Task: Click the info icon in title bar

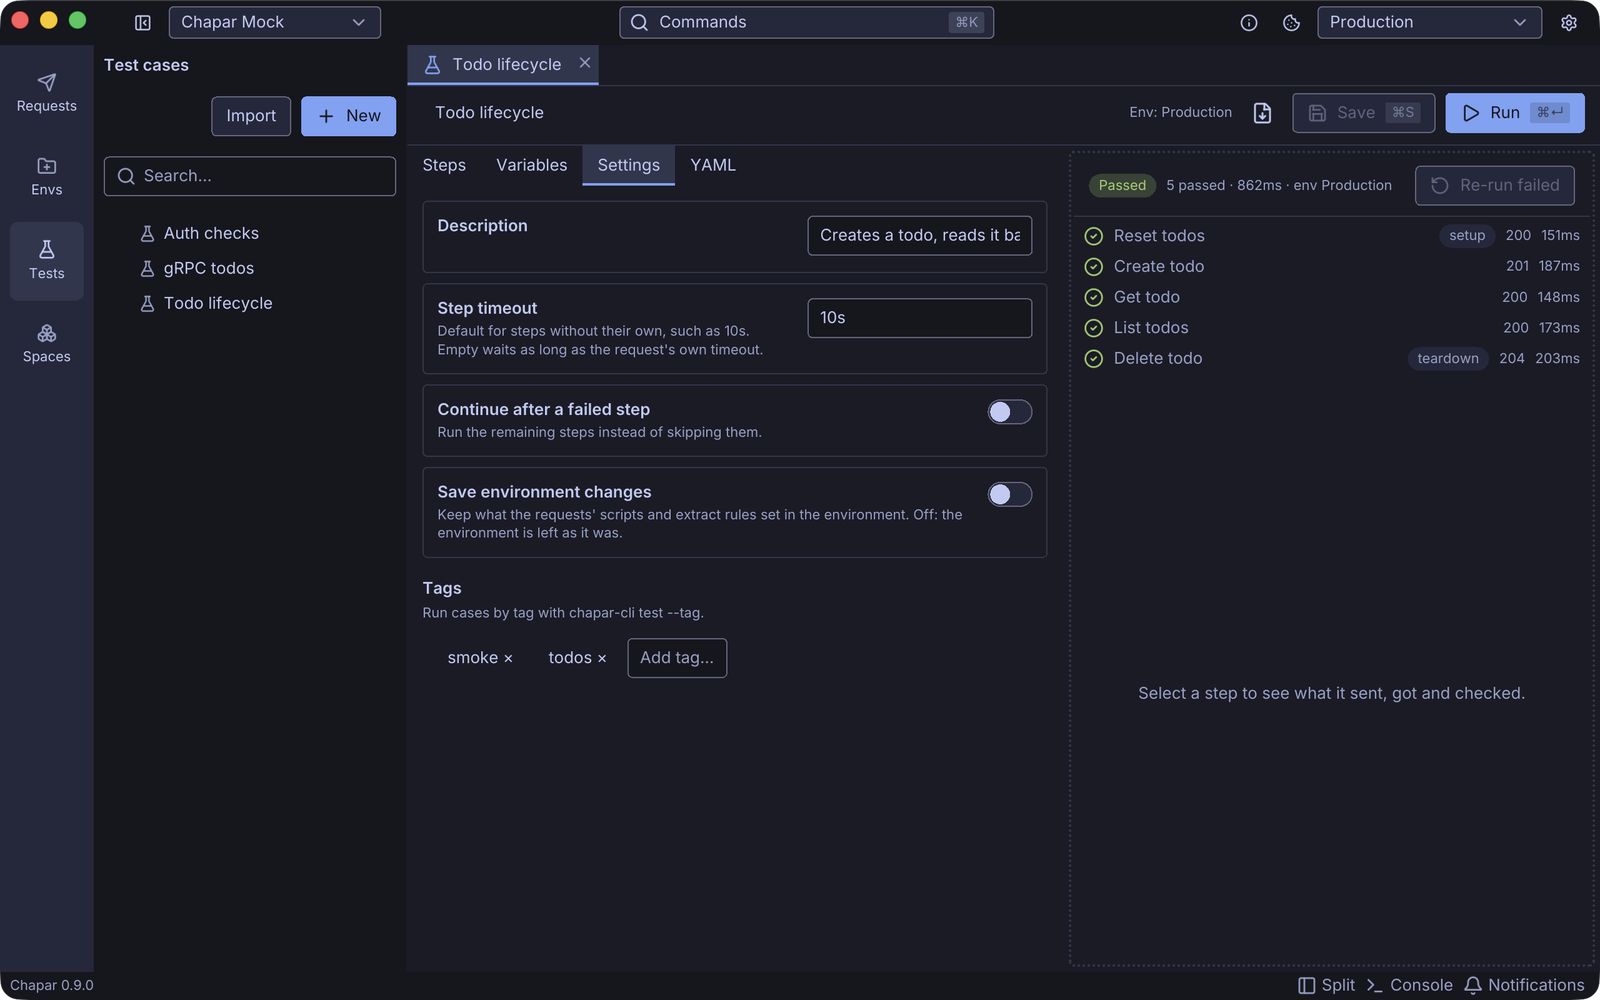Action: pos(1249,22)
